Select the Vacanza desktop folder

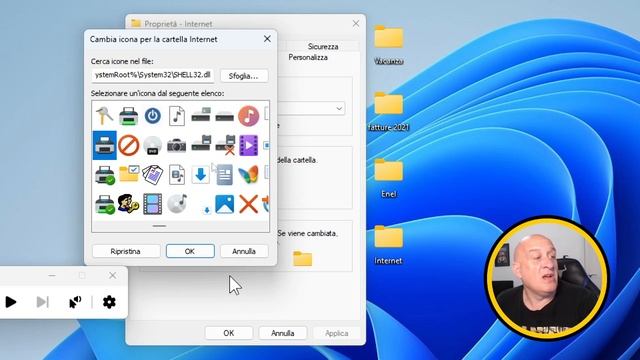point(389,45)
